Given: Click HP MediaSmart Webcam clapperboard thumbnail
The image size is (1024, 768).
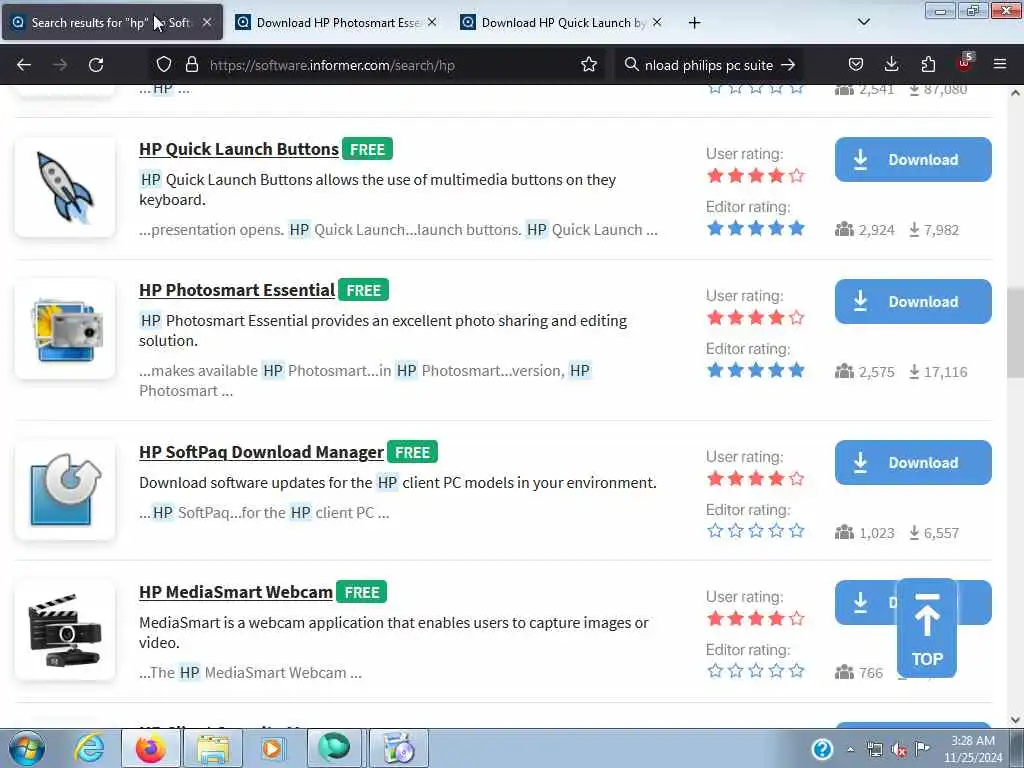Looking at the screenshot, I should tap(65, 630).
